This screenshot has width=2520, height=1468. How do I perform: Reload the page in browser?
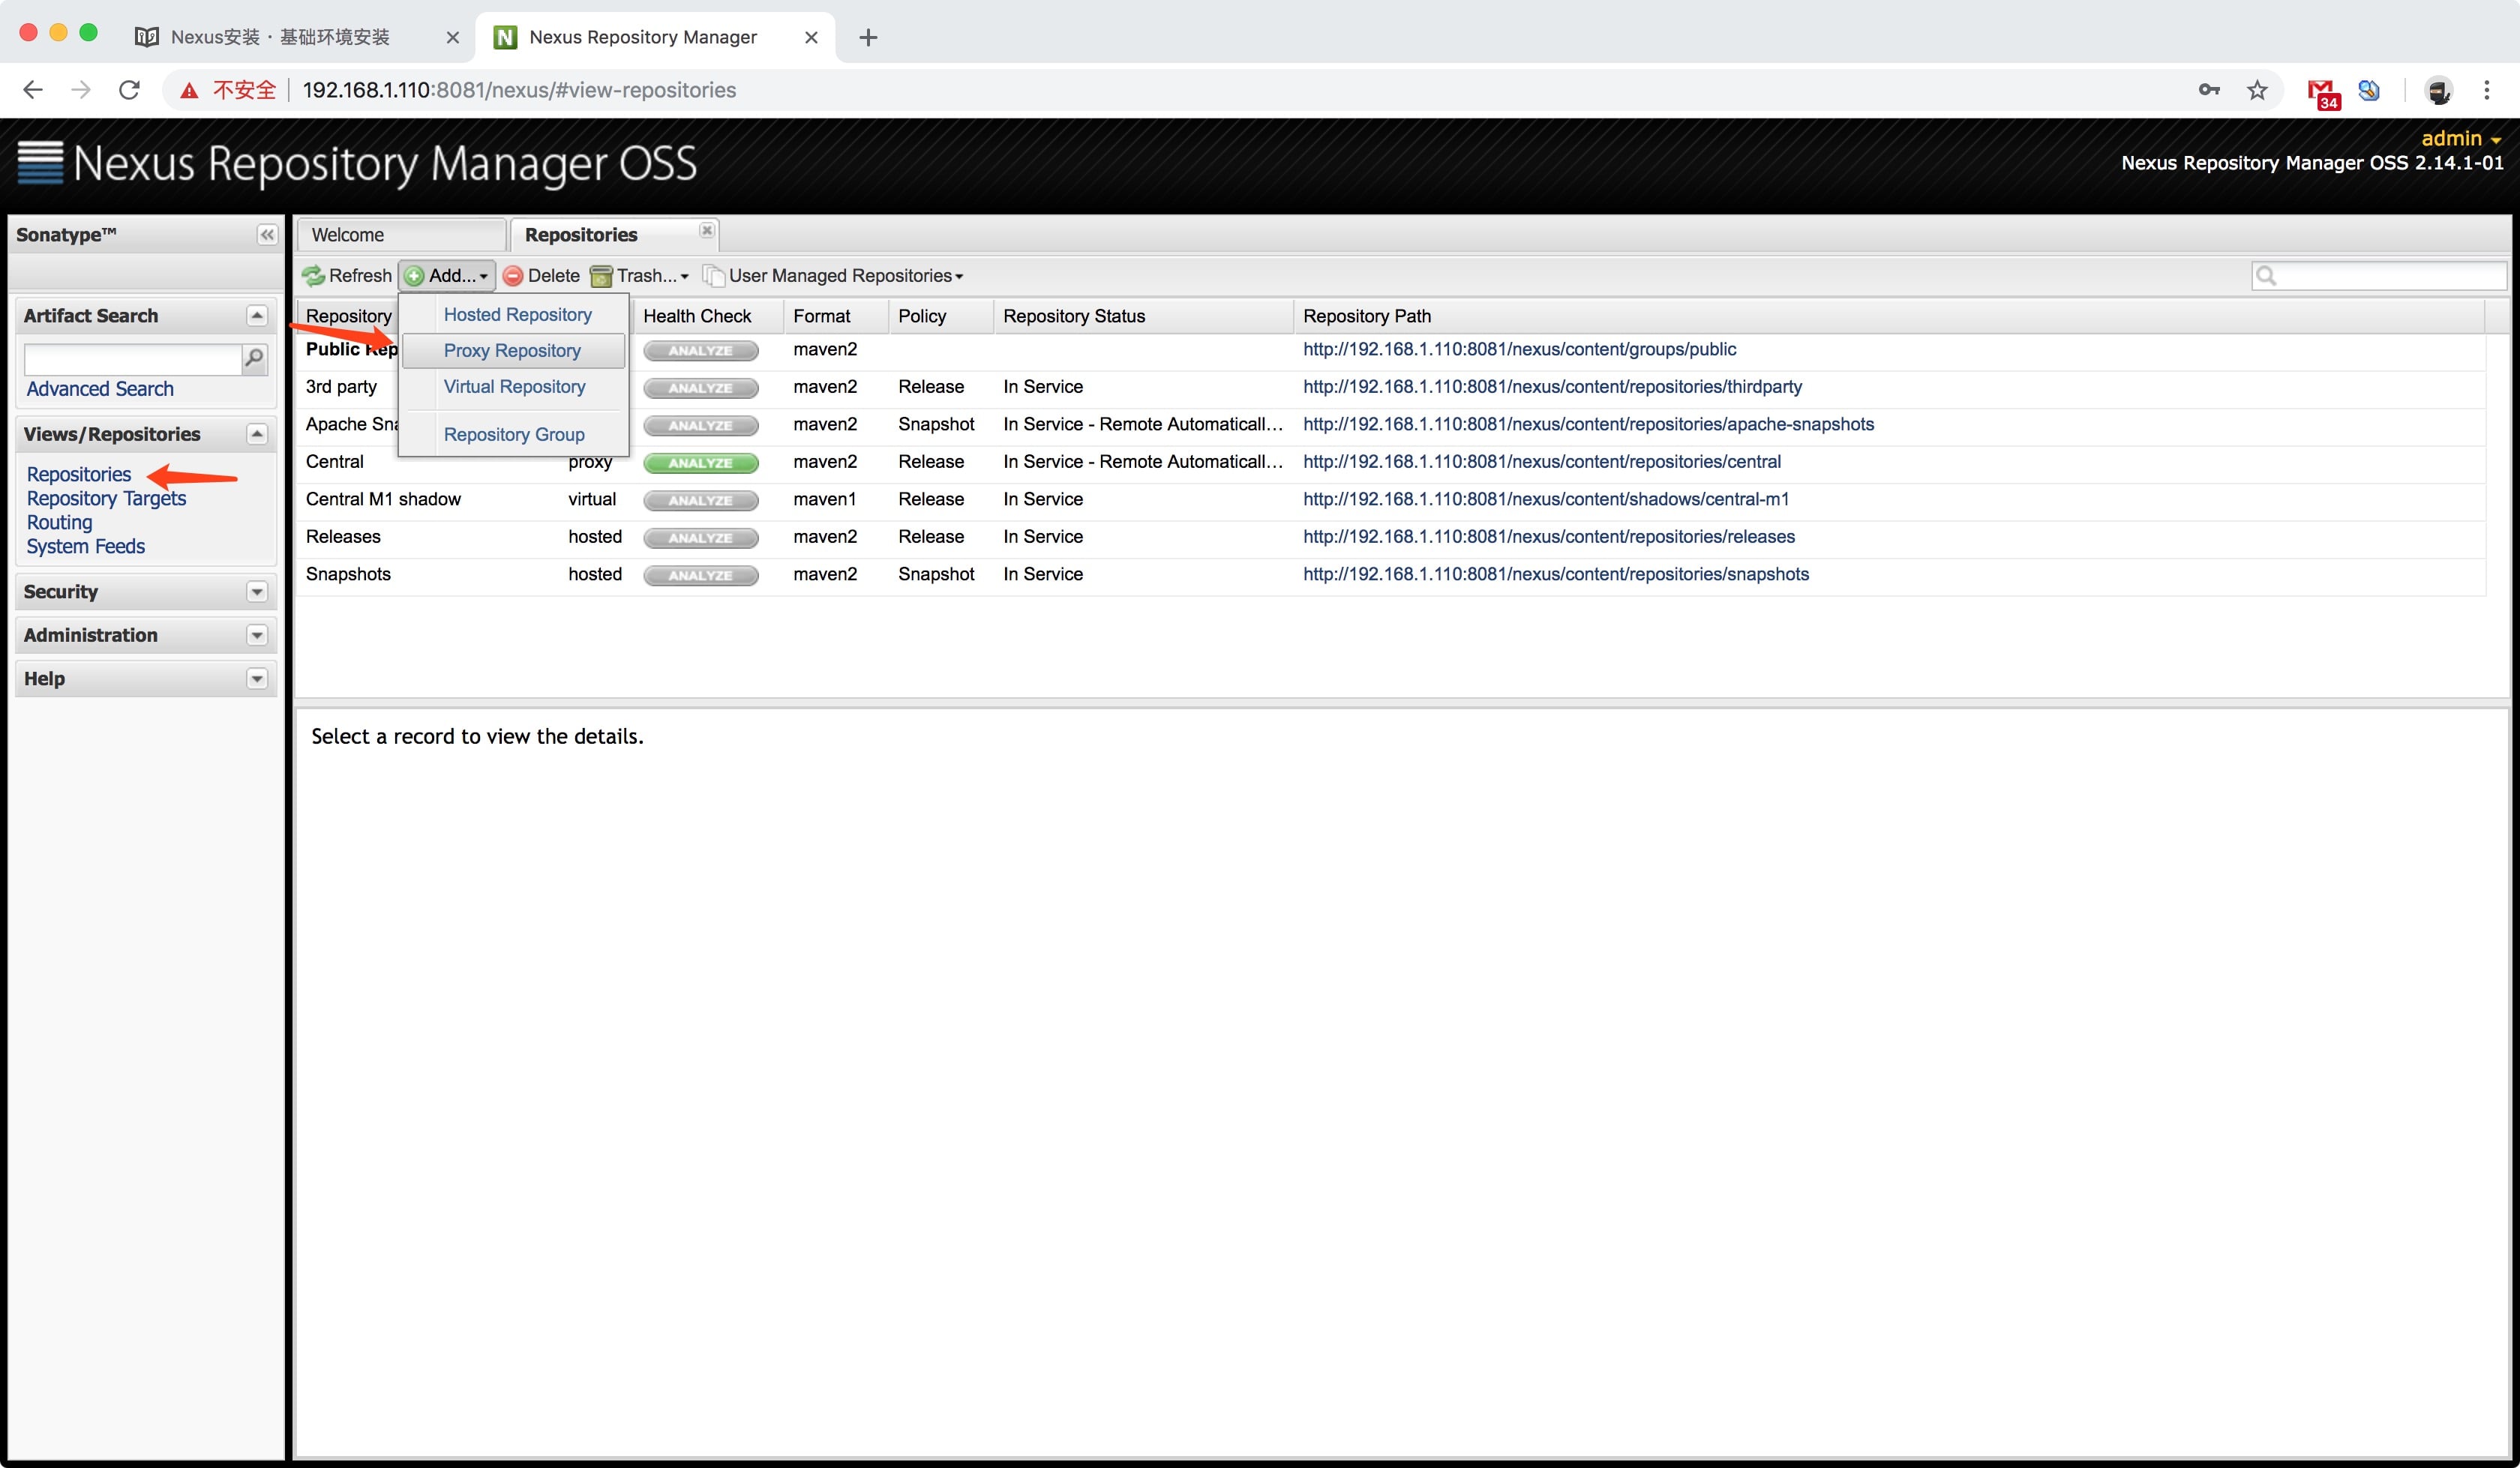[x=129, y=90]
